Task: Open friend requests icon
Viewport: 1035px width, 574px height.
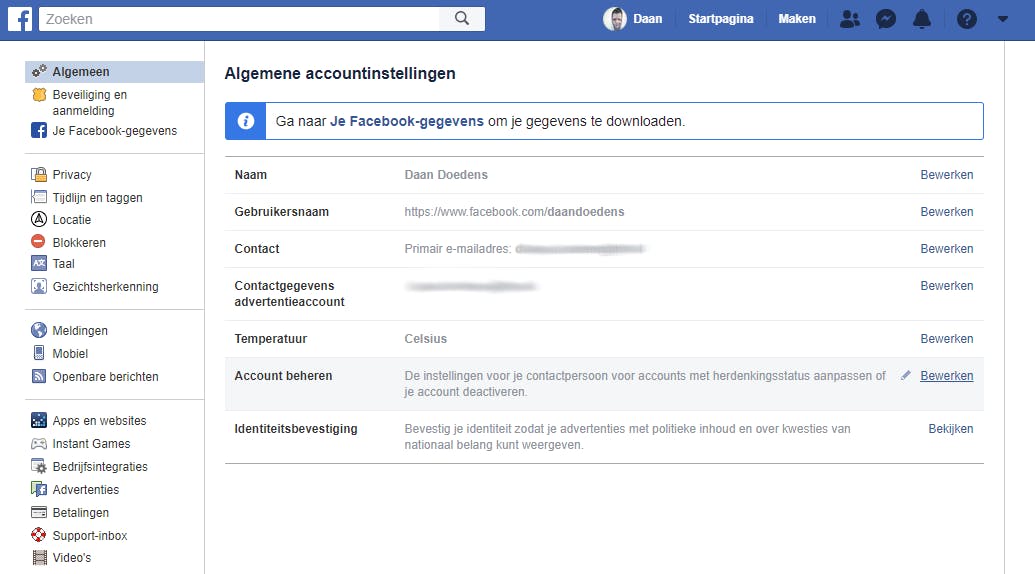Action: click(850, 19)
